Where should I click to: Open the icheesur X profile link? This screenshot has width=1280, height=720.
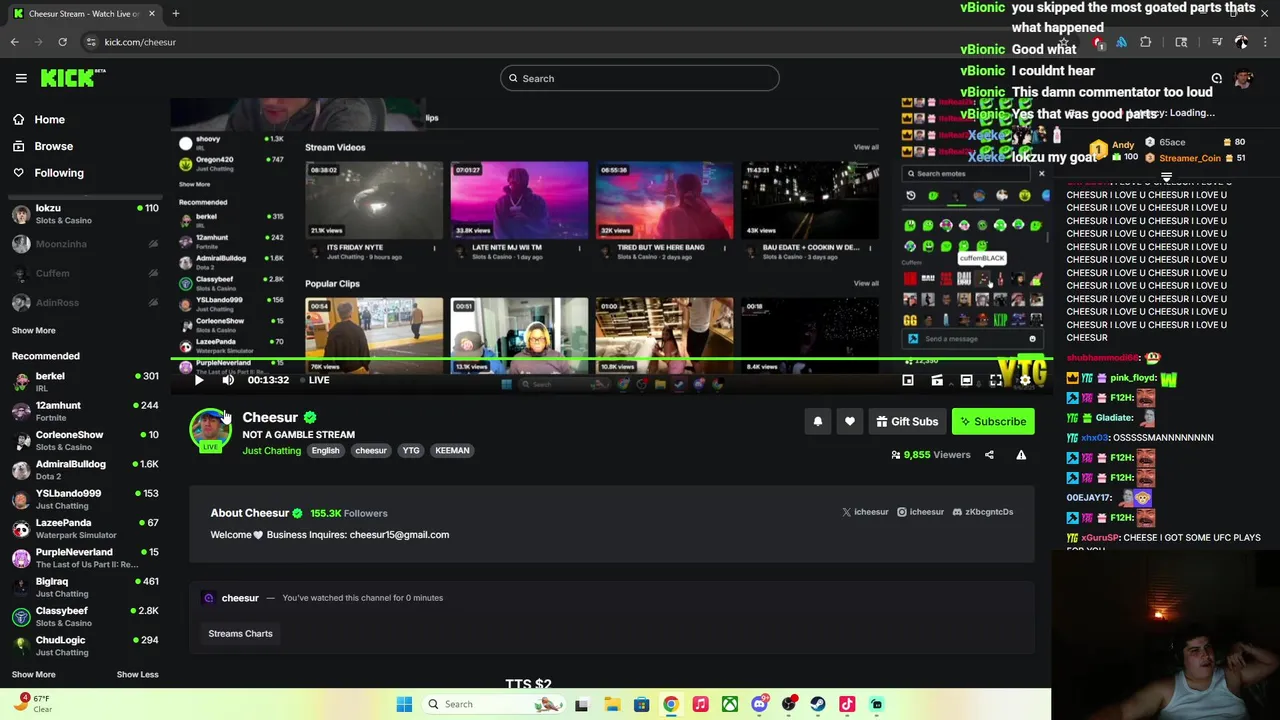click(865, 512)
